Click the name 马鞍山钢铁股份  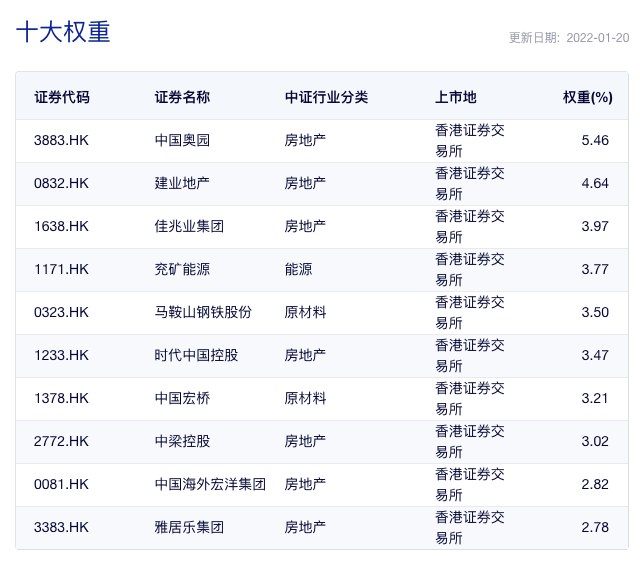pyautogui.click(x=203, y=312)
